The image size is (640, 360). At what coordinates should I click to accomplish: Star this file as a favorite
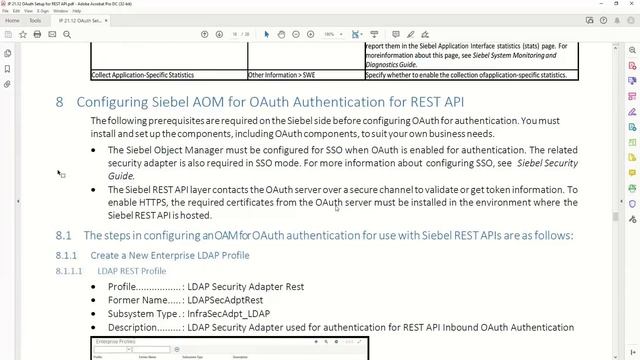(23, 35)
